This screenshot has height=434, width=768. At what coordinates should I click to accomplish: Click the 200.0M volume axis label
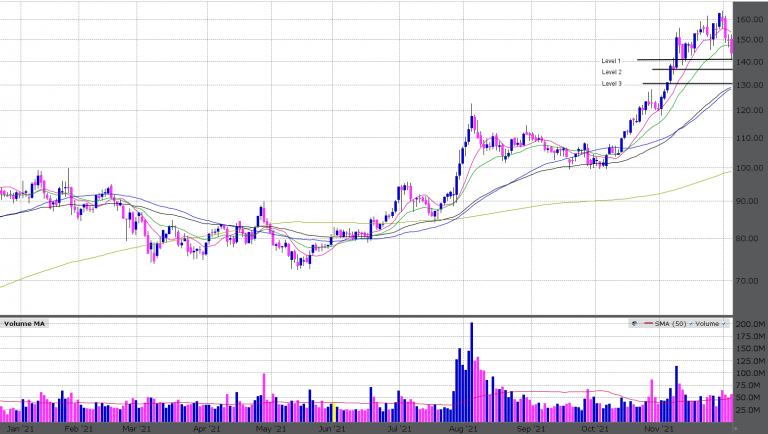pos(749,326)
